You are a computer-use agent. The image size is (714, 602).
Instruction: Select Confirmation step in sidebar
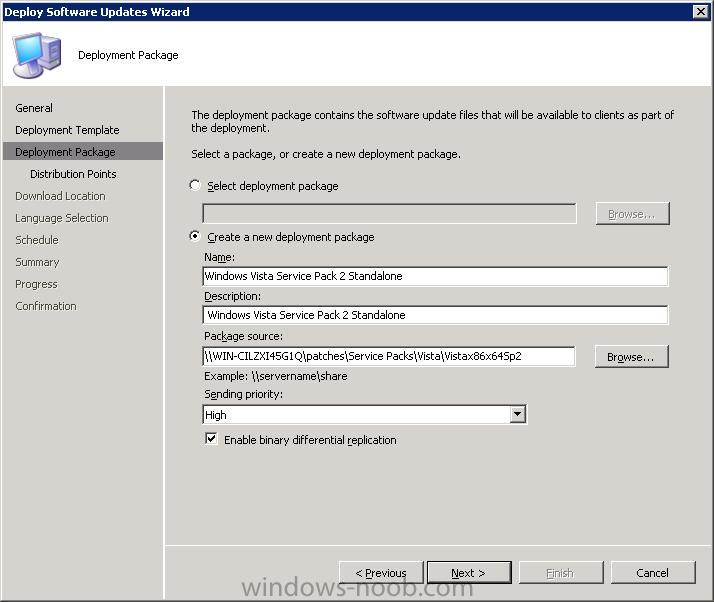pos(46,306)
